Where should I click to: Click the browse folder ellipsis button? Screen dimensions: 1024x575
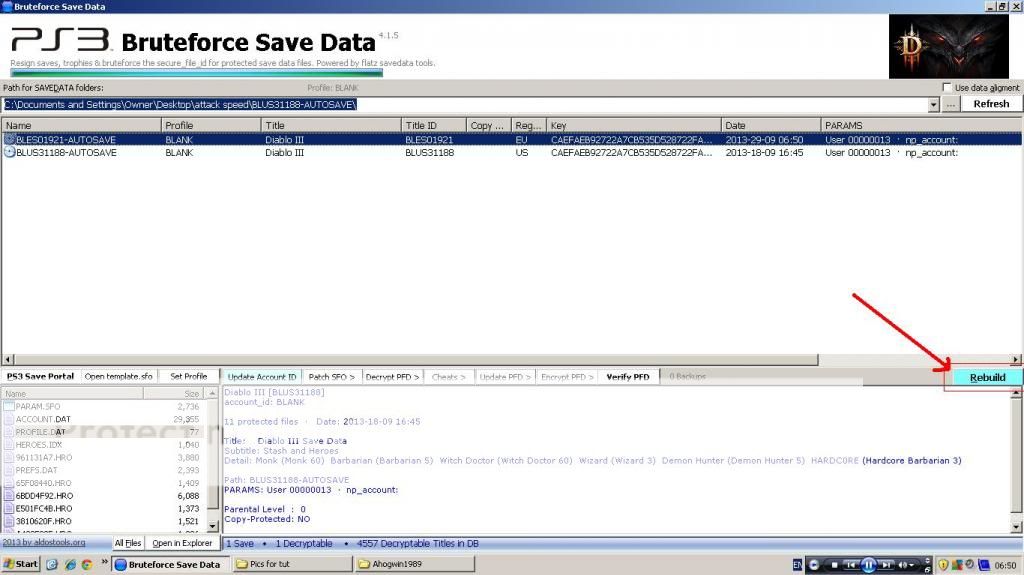coord(951,104)
